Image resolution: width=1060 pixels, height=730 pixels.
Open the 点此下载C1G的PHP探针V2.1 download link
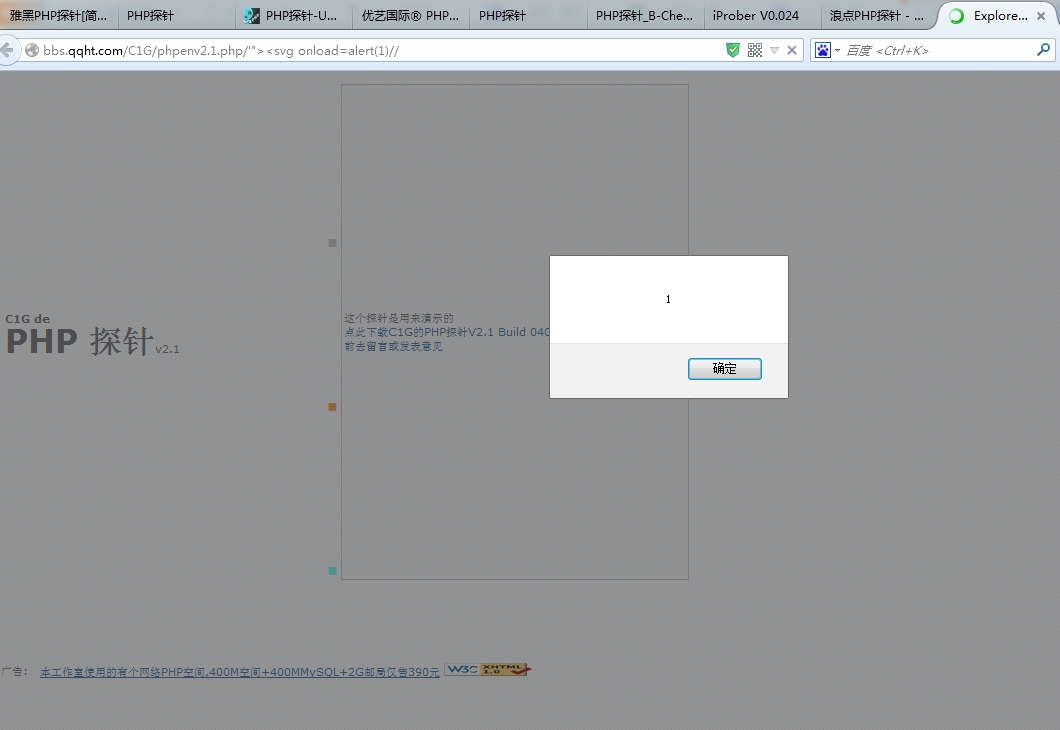(x=447, y=332)
